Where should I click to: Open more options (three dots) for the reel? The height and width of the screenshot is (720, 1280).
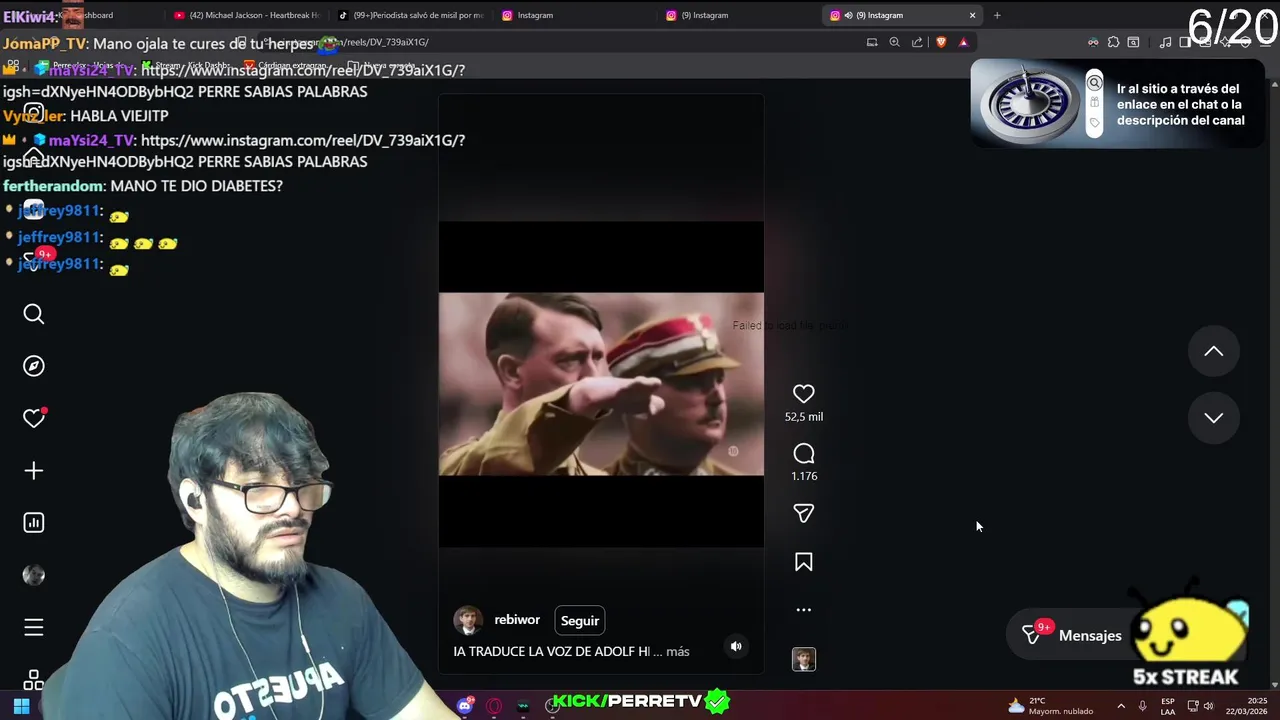[x=803, y=609]
